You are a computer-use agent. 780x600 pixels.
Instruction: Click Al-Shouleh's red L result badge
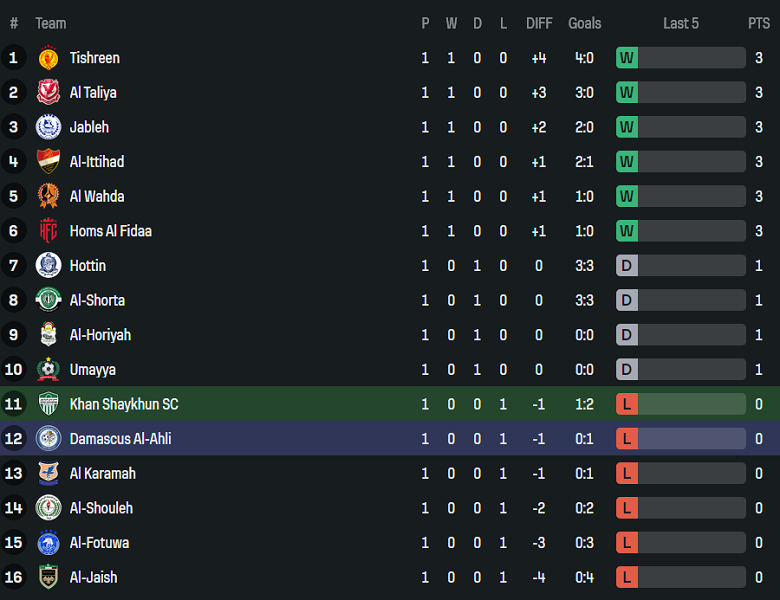[627, 508]
